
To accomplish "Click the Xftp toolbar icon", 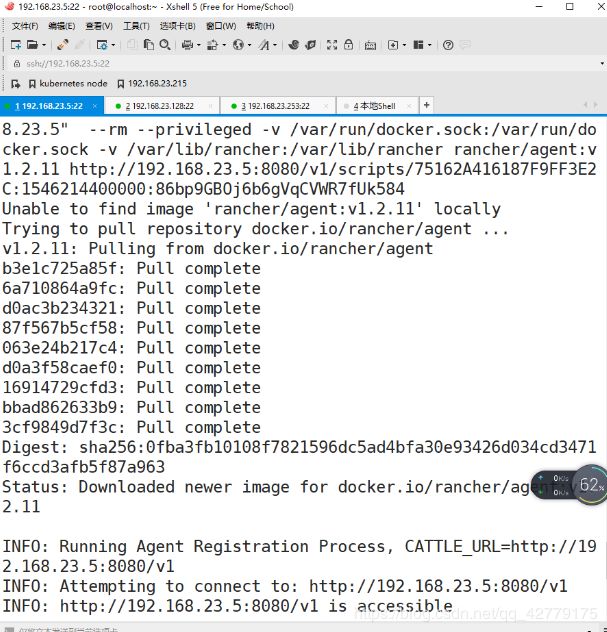I will click(x=294, y=45).
